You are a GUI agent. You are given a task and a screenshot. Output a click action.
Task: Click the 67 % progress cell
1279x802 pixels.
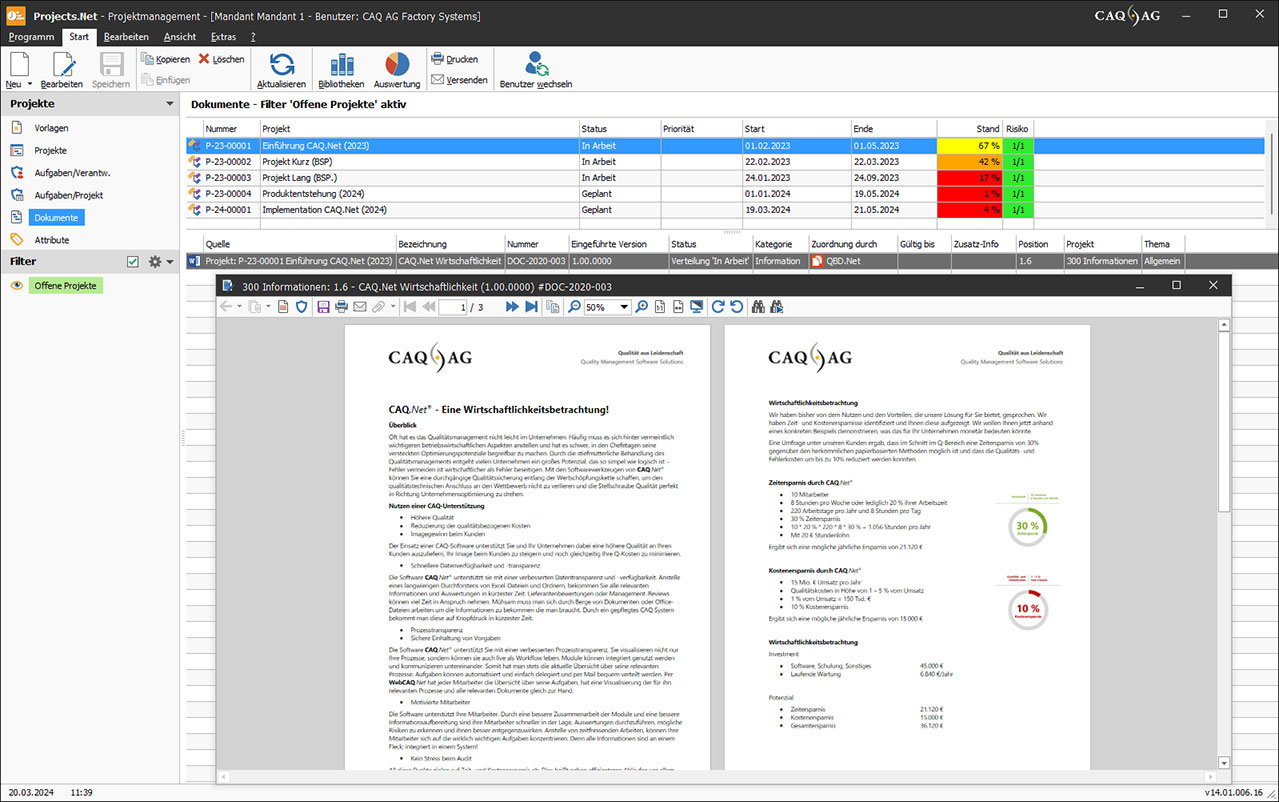(969, 146)
